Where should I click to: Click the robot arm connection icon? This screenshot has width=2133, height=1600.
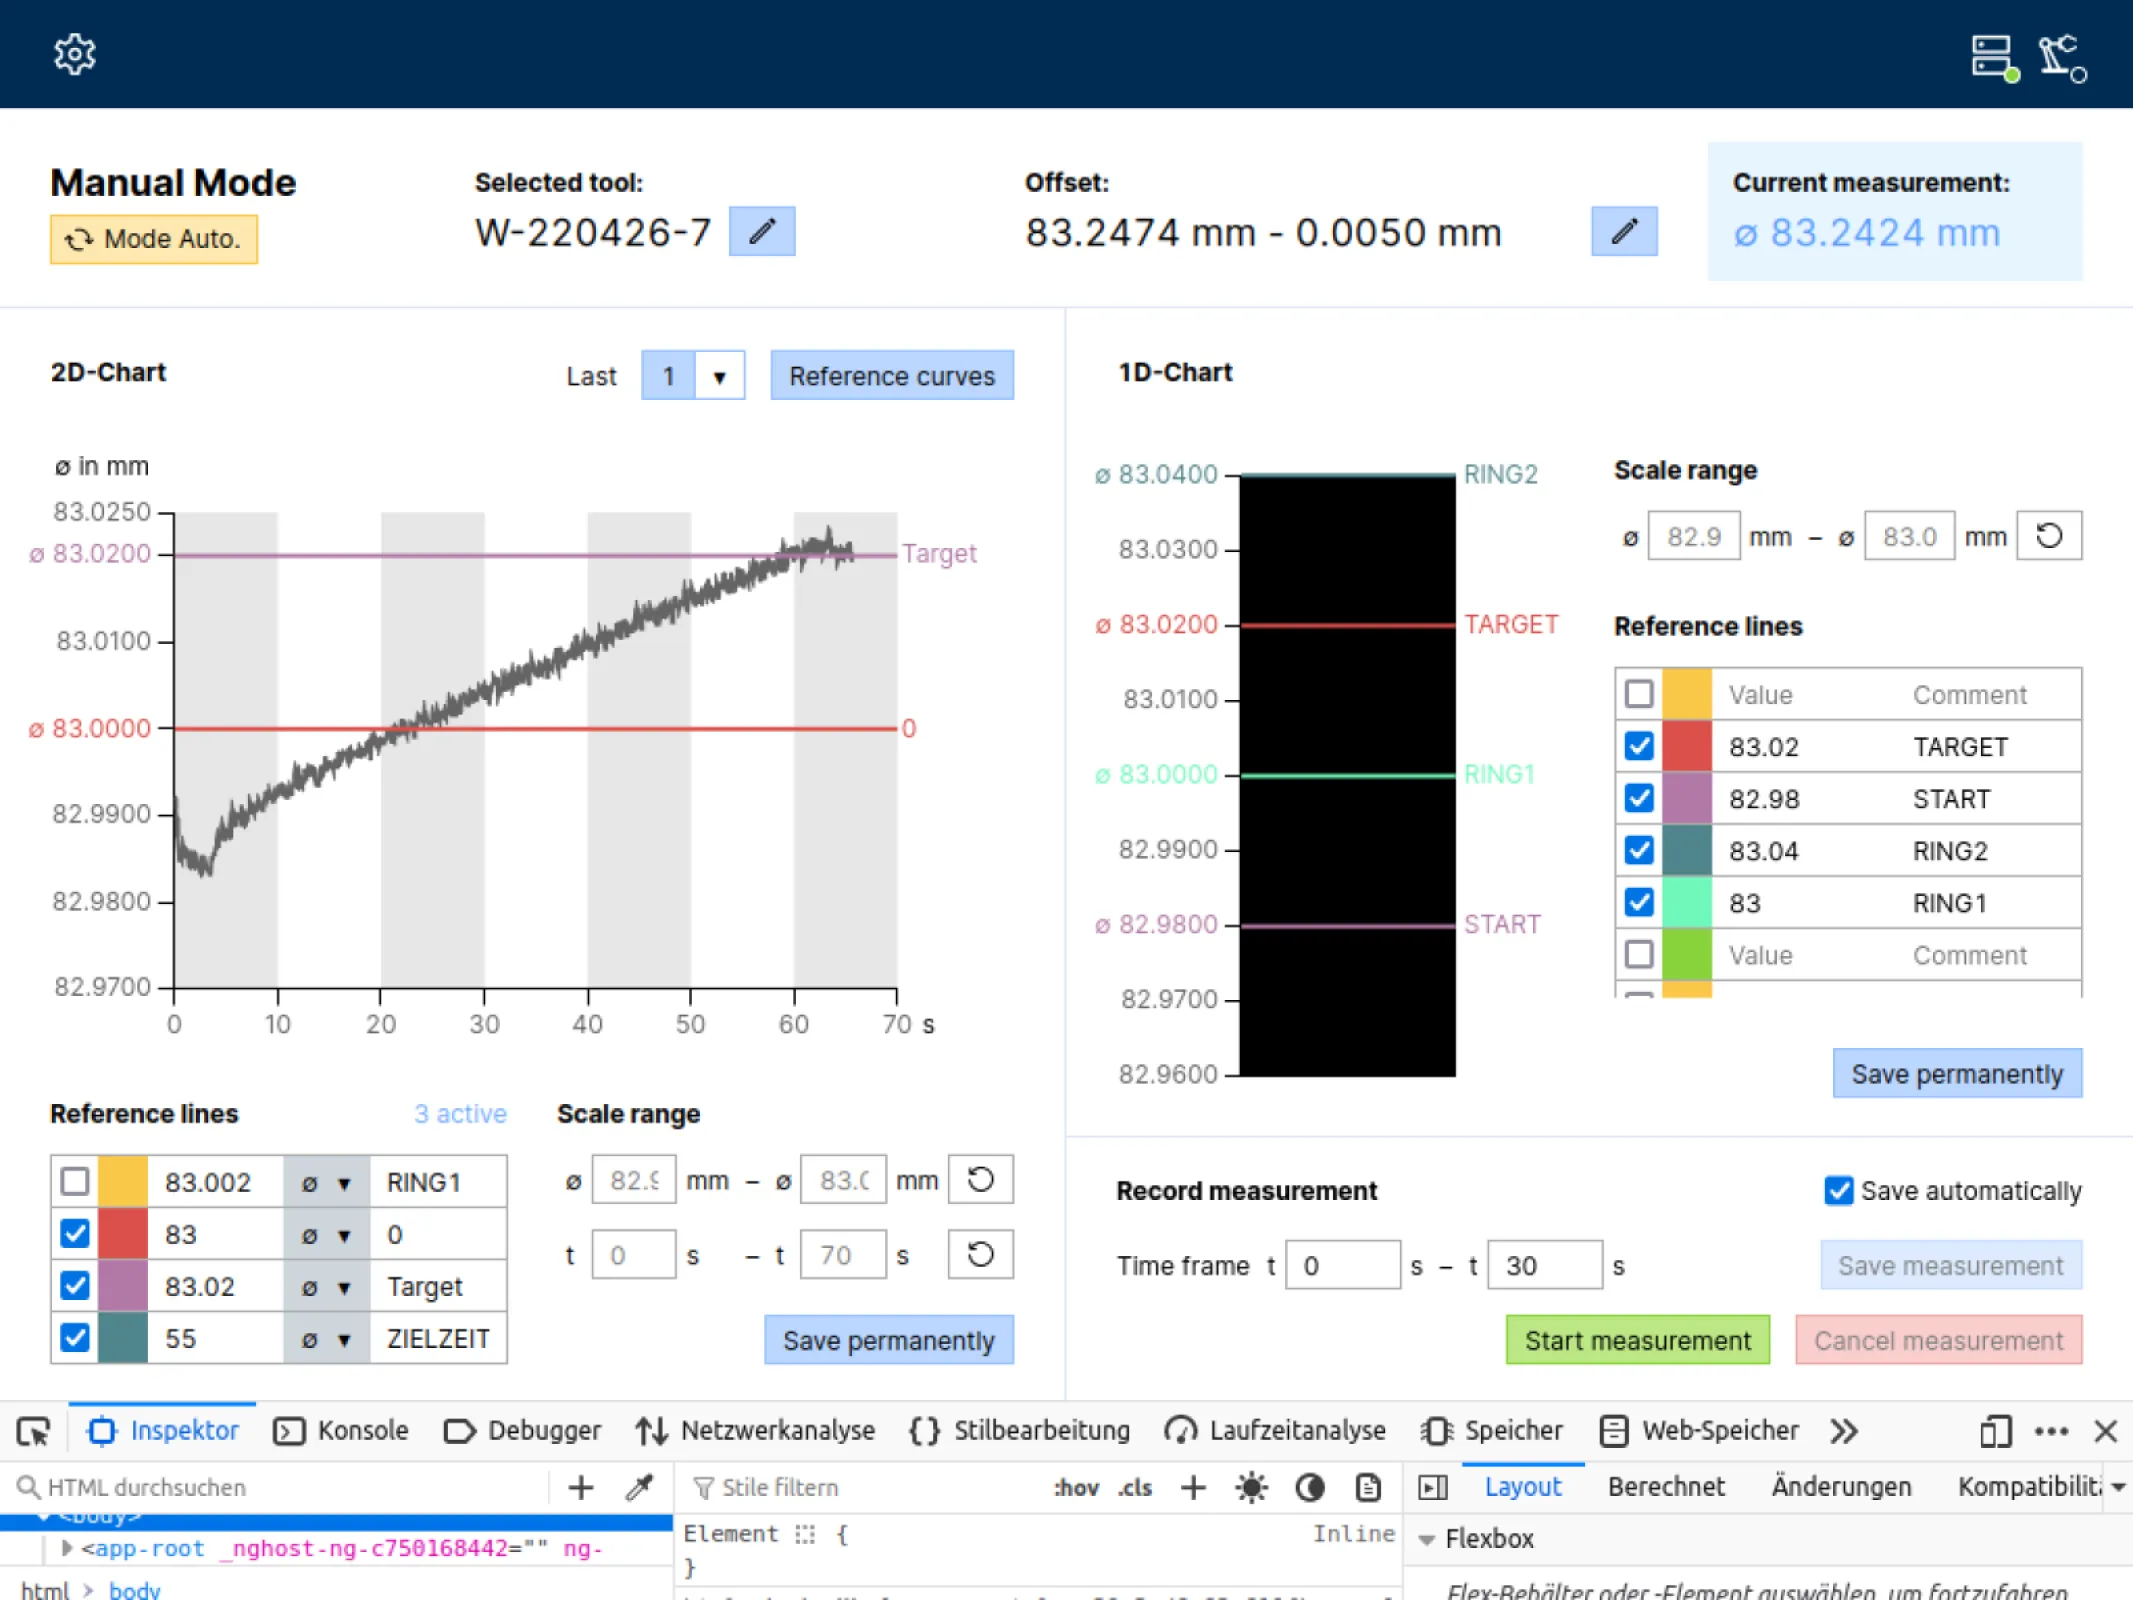[x=2064, y=58]
